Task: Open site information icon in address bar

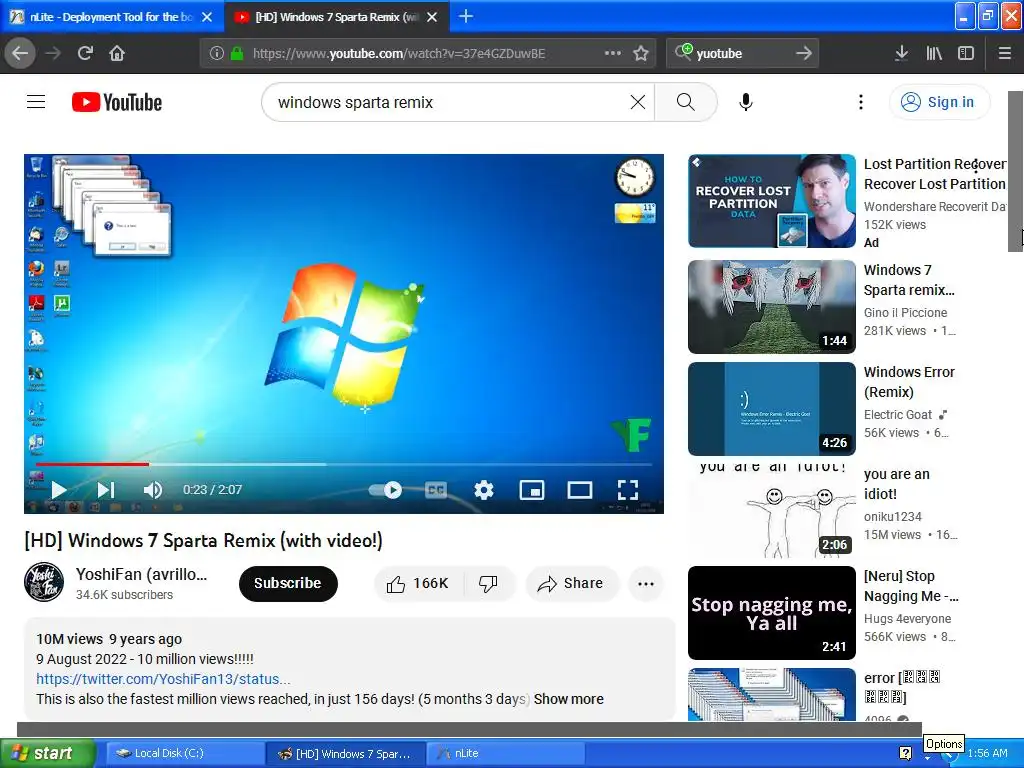Action: 216,54
